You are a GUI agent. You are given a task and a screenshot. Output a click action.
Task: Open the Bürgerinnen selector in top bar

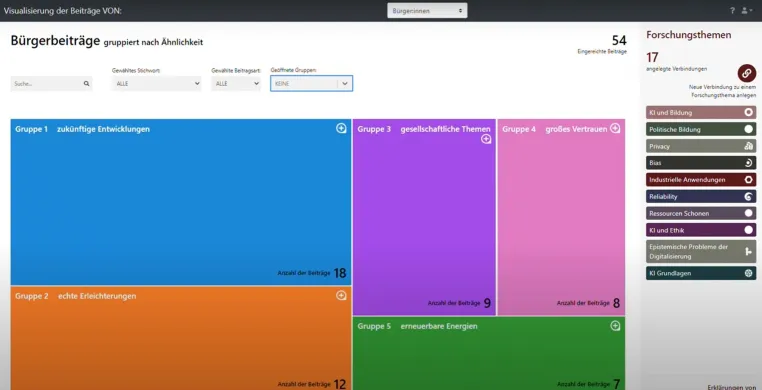(x=427, y=10)
